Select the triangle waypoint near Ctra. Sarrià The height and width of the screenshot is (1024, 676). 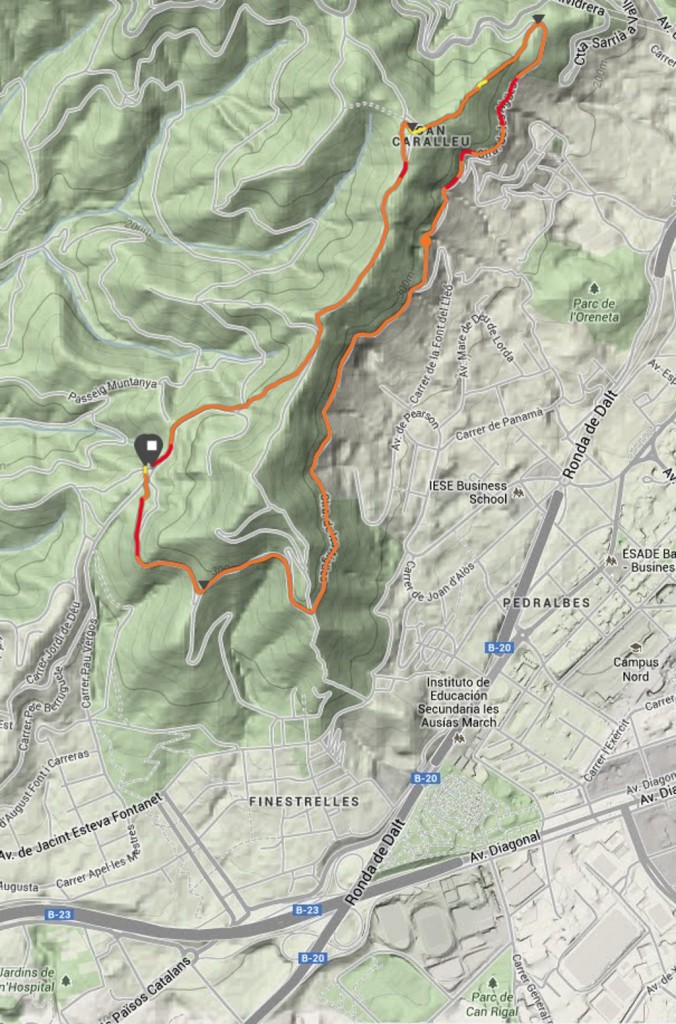(x=538, y=19)
